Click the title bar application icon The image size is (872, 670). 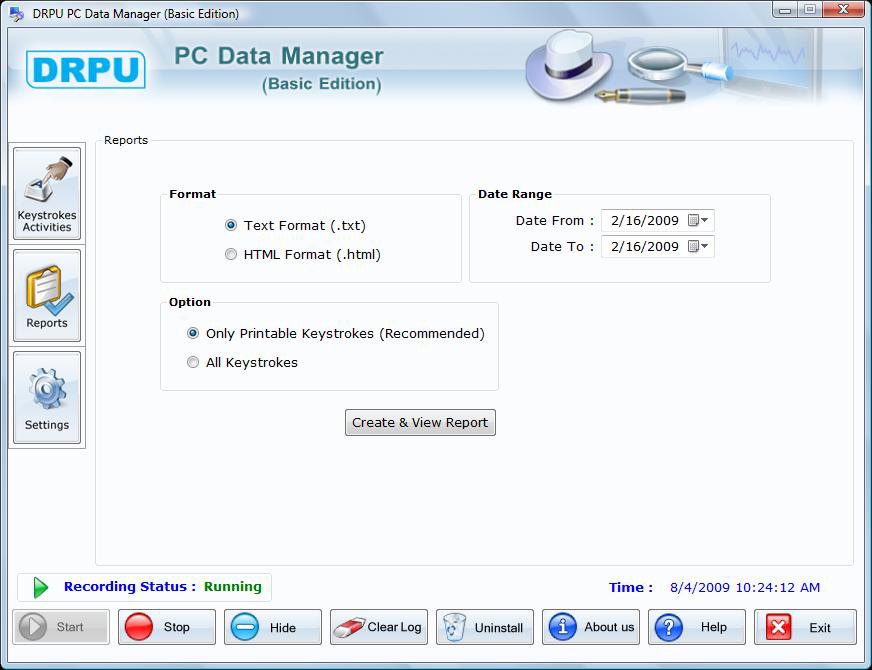[17, 13]
